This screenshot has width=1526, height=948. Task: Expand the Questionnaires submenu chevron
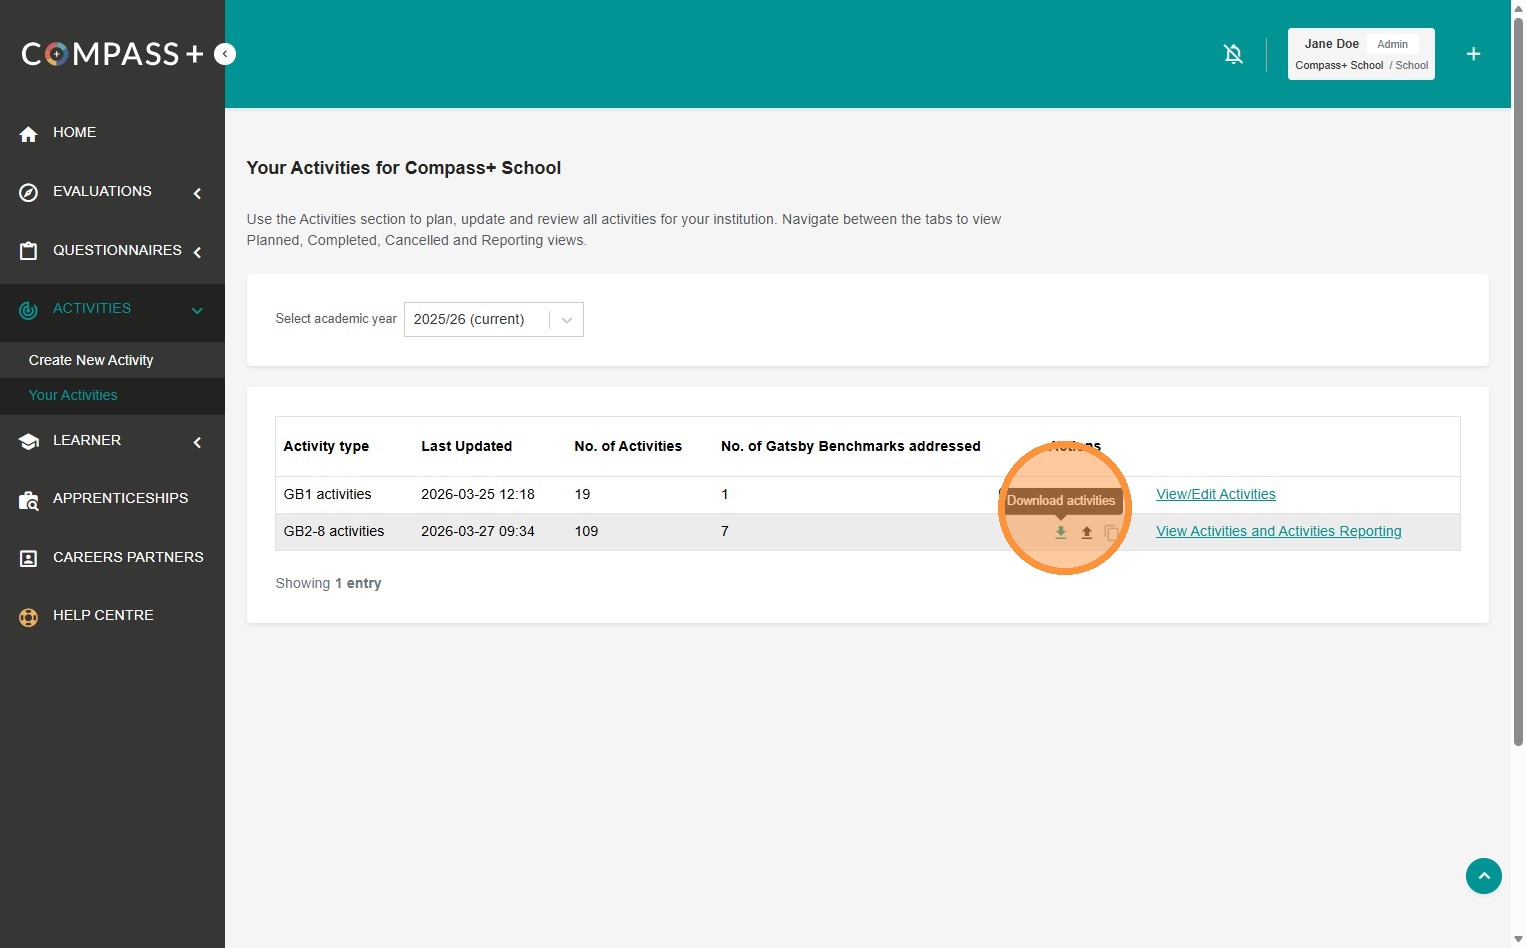pos(197,252)
